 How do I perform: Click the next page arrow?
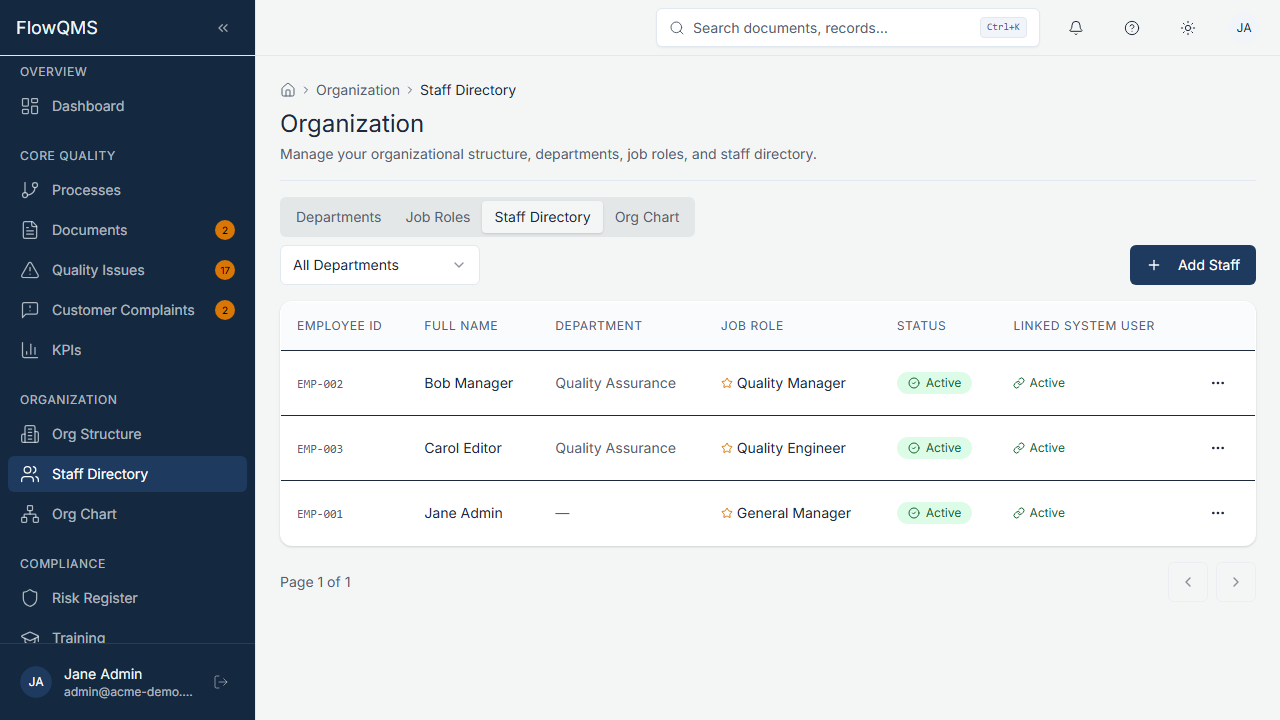click(x=1236, y=581)
